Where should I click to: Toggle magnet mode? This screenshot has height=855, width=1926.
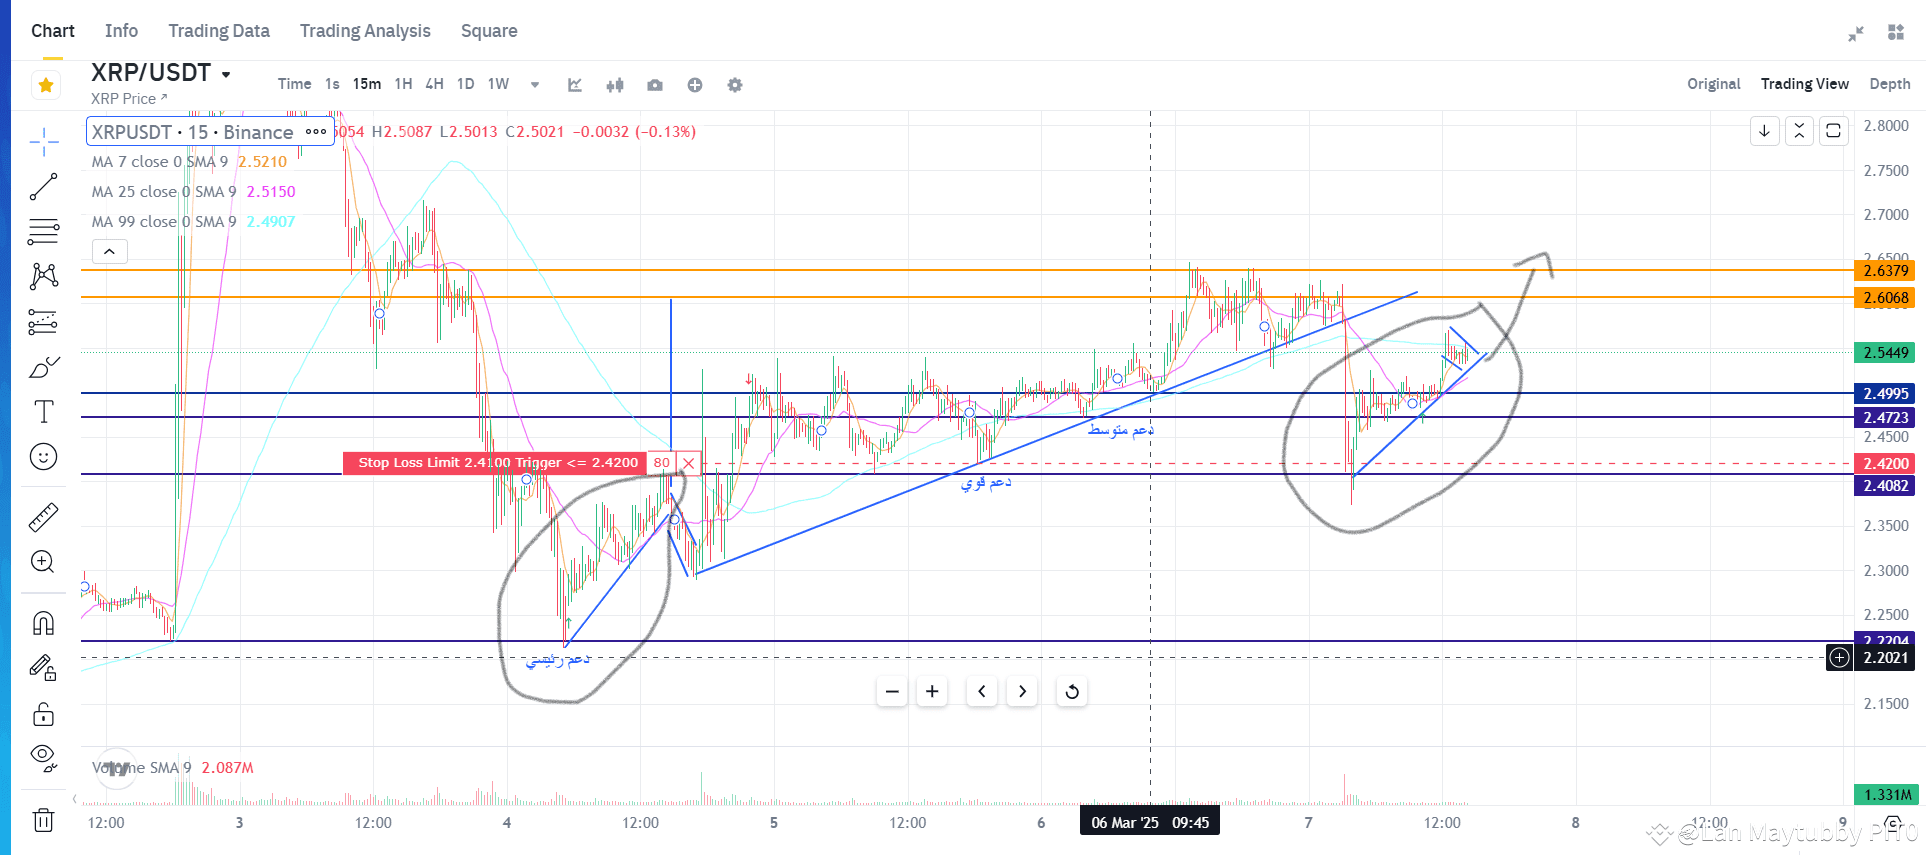(43, 623)
